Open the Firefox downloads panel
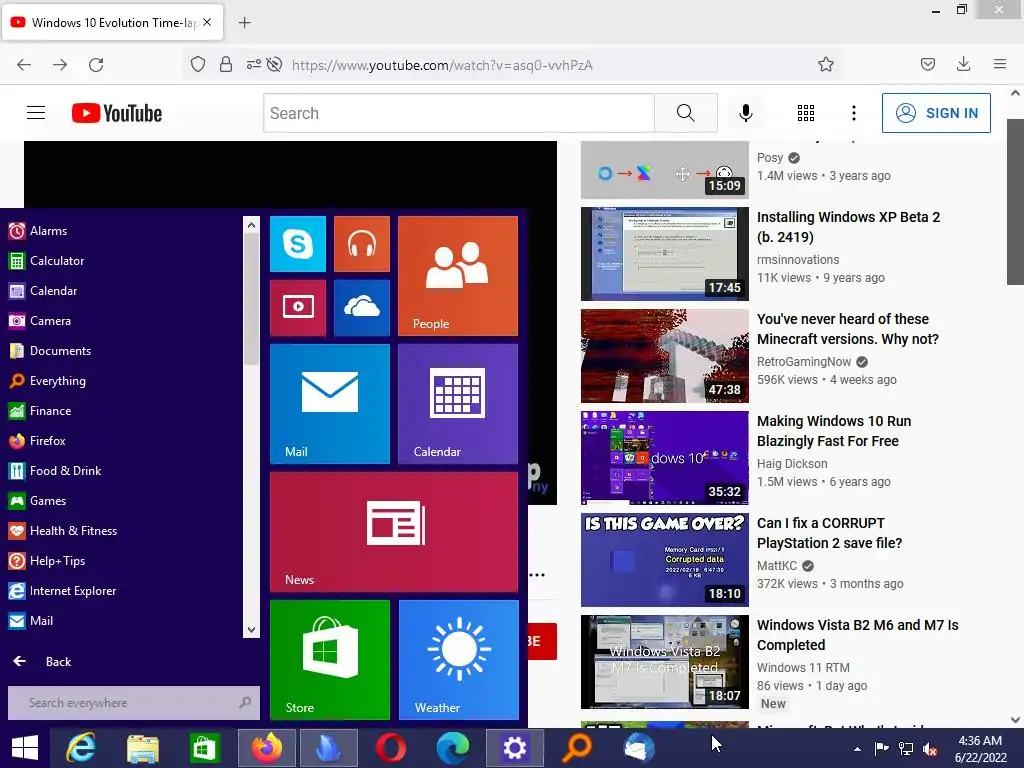This screenshot has height=768, width=1024. click(x=963, y=64)
